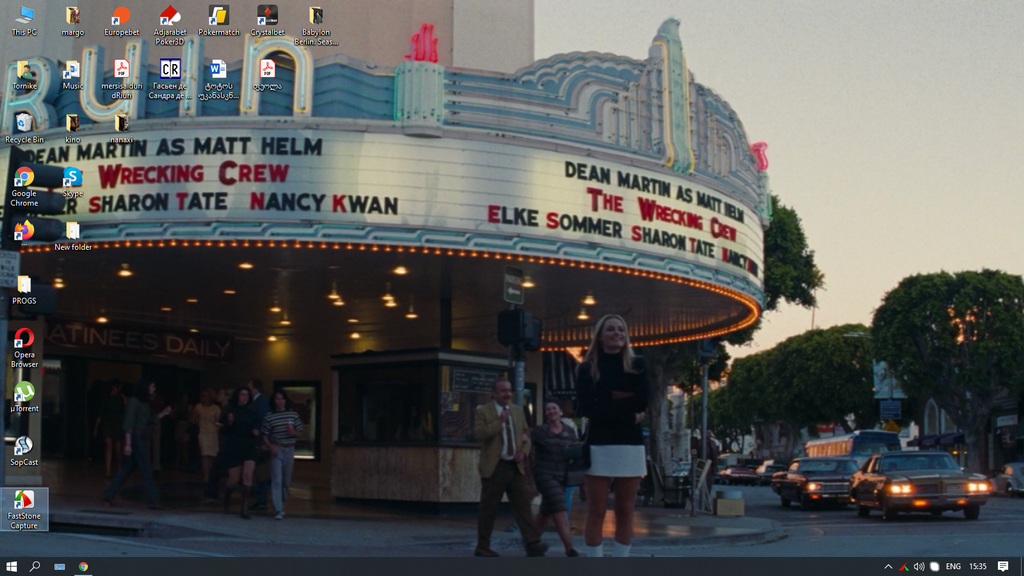This screenshot has width=1024, height=576.
Task: Select the µTorrent desktop shortcut
Action: (x=24, y=397)
